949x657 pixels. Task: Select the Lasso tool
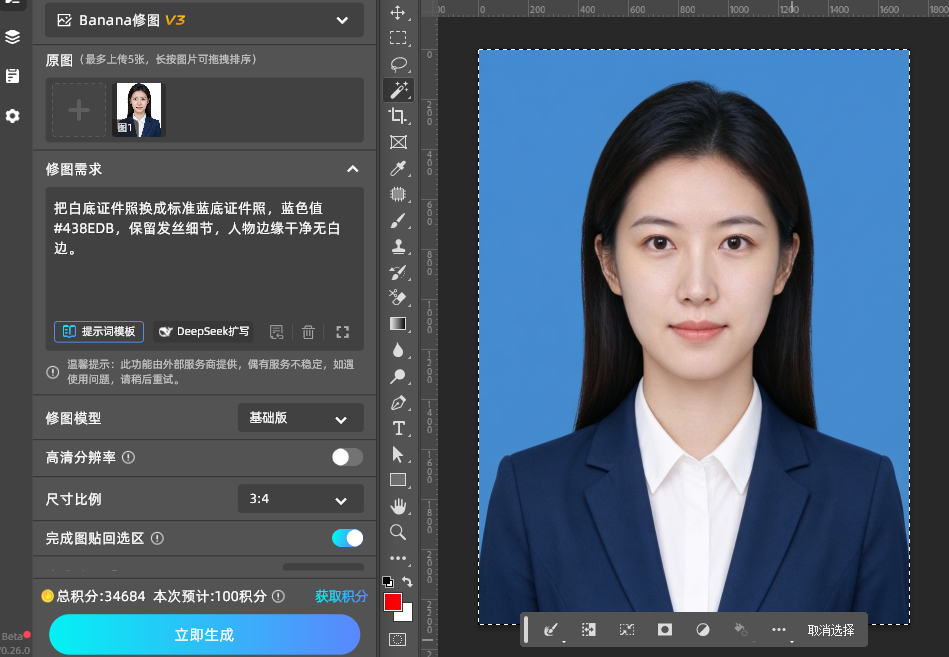[x=398, y=64]
